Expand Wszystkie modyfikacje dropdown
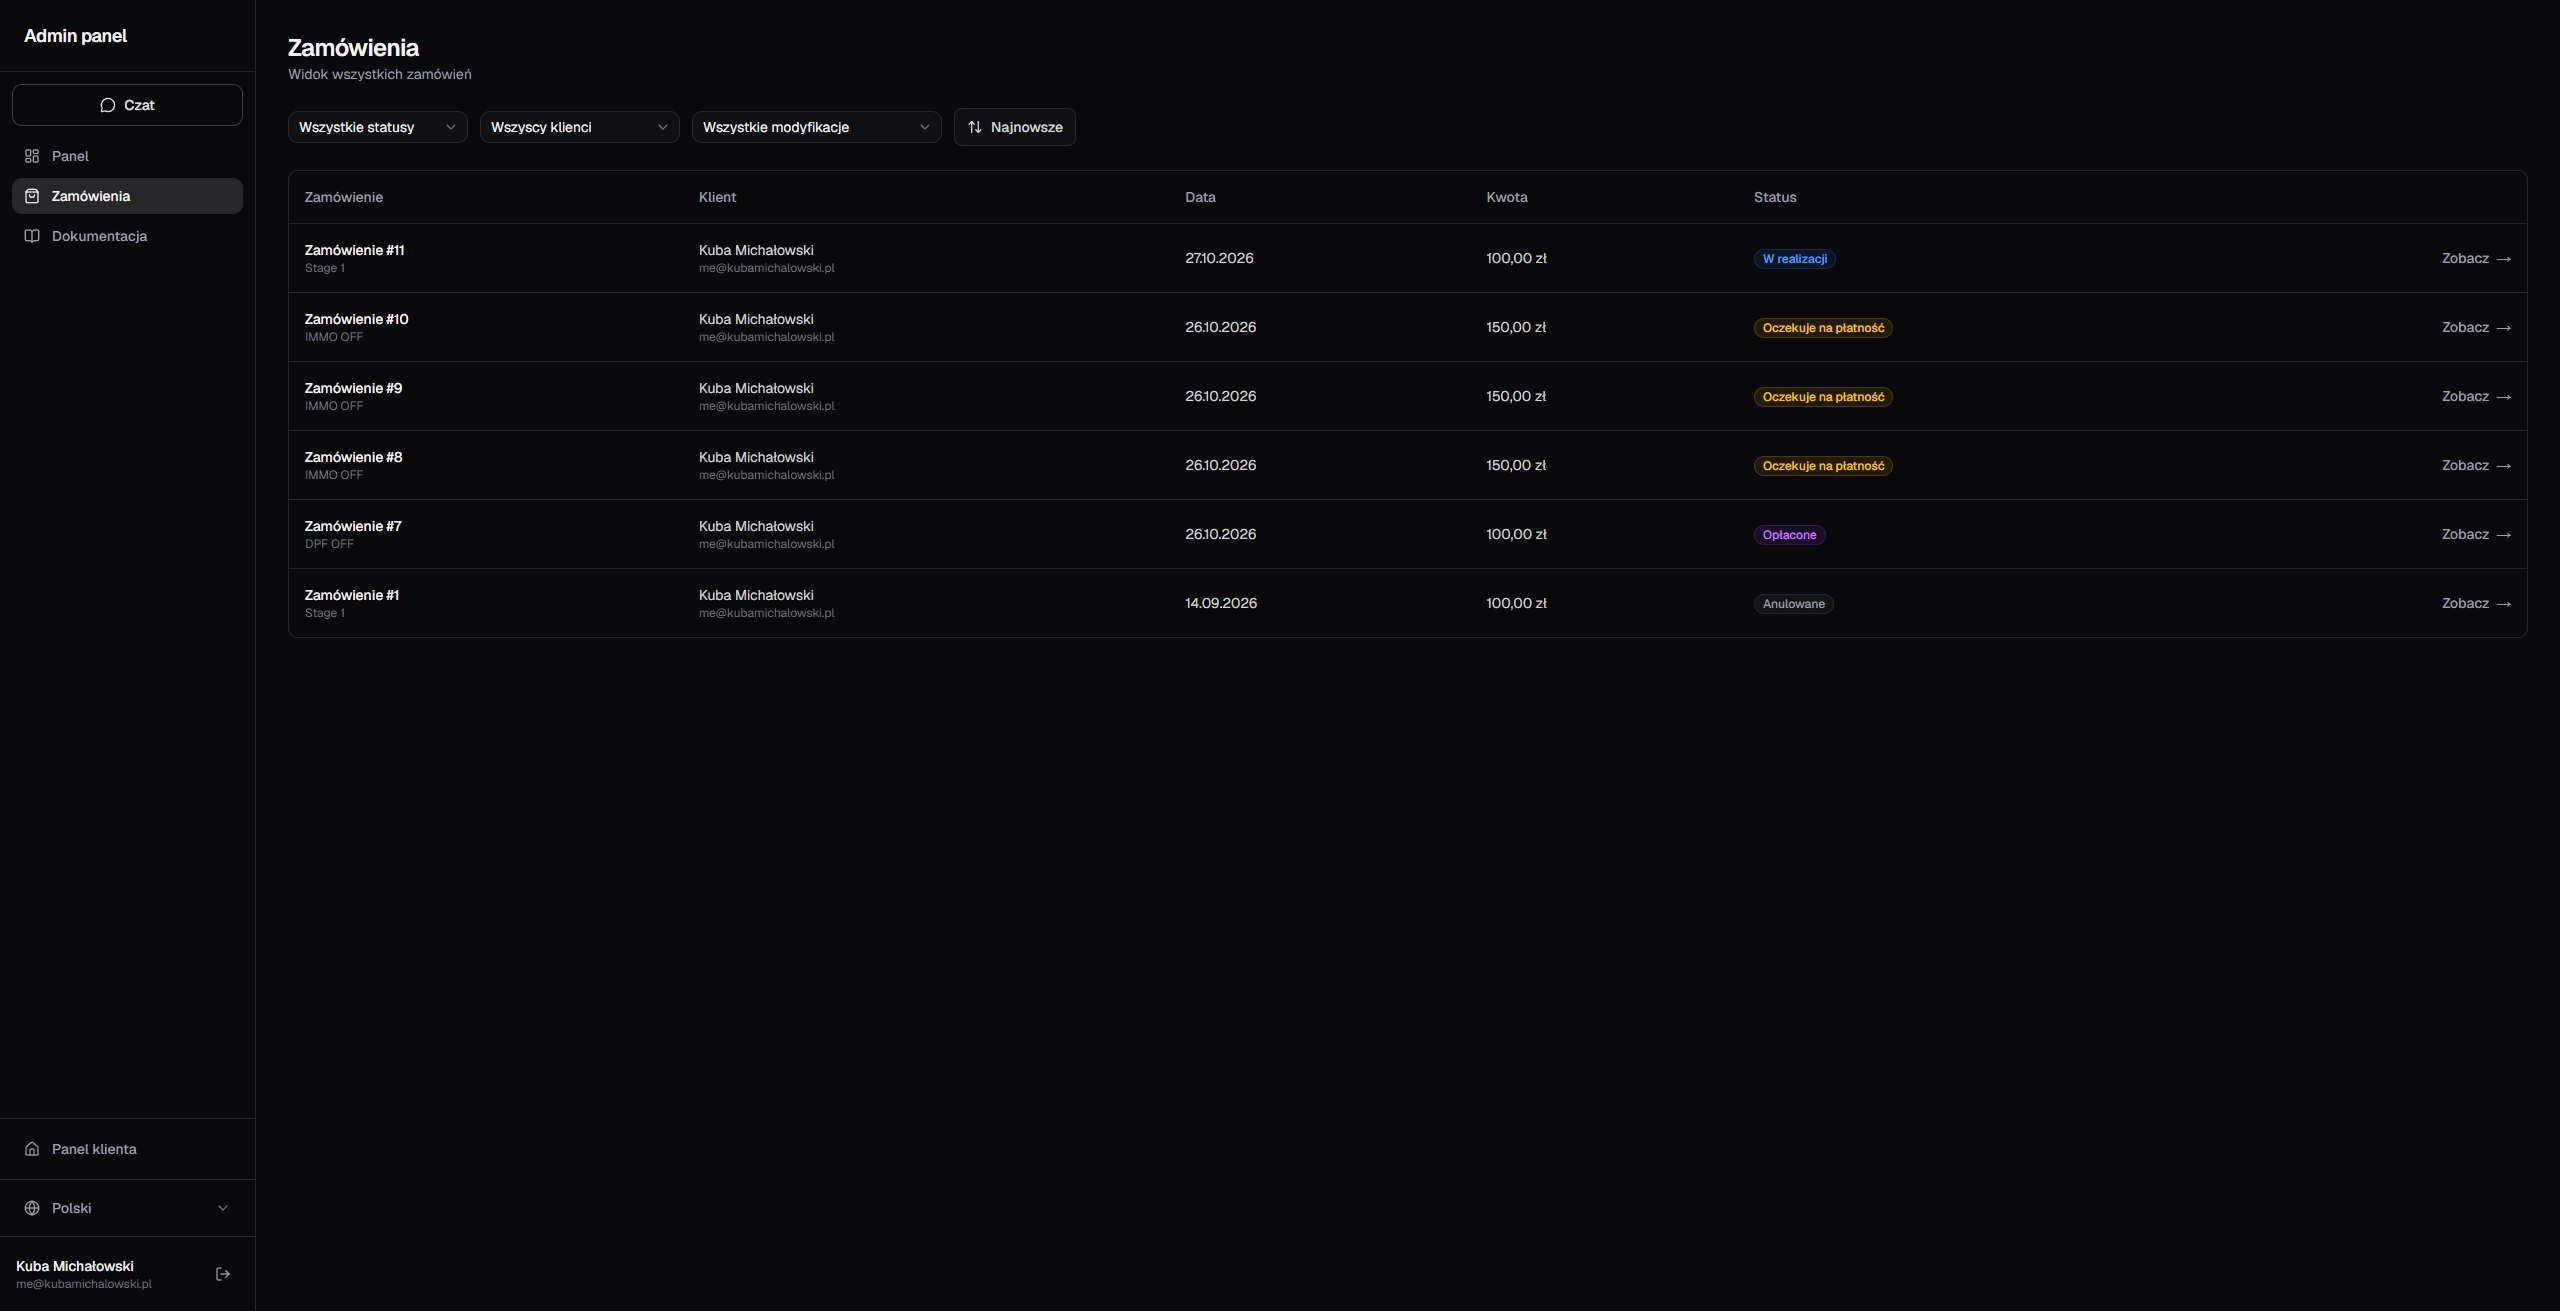 pyautogui.click(x=817, y=127)
